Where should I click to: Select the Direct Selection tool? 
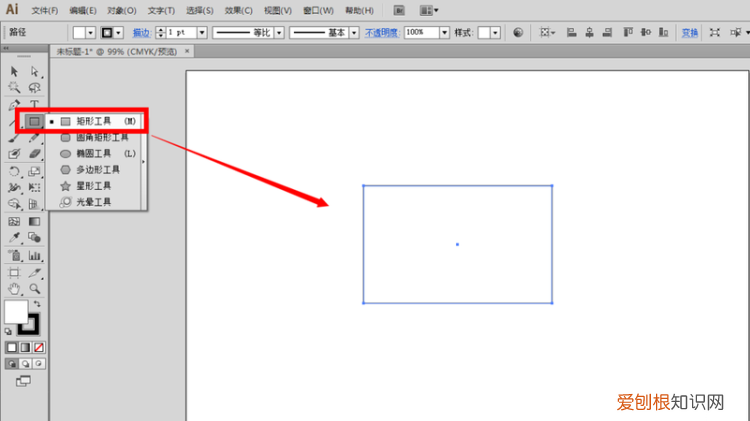[34, 72]
